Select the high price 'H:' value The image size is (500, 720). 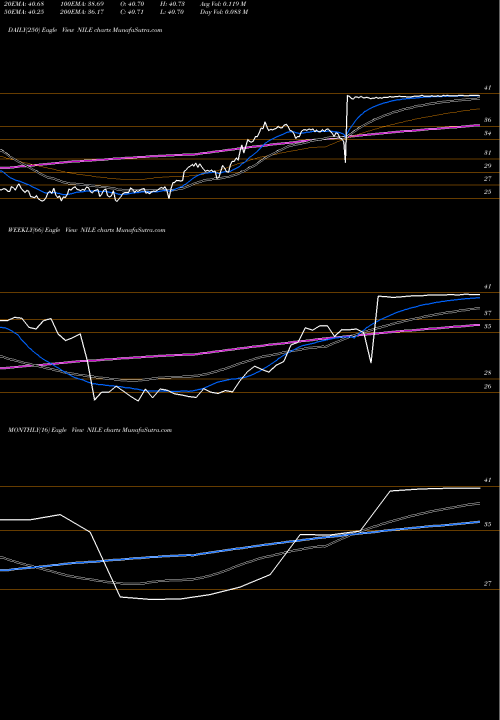172,4
